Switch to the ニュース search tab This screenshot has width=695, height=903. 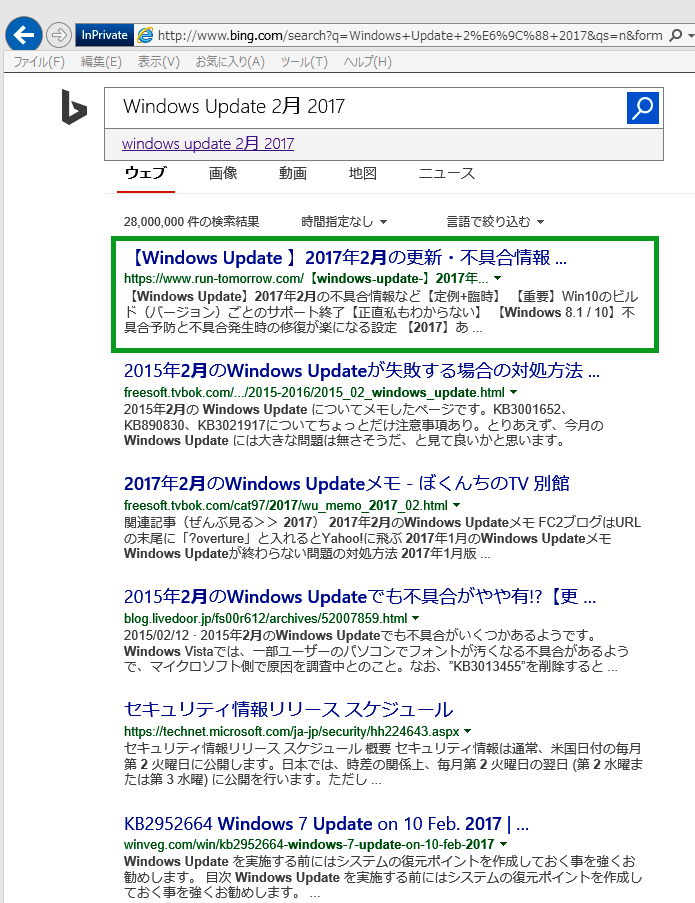[x=447, y=173]
